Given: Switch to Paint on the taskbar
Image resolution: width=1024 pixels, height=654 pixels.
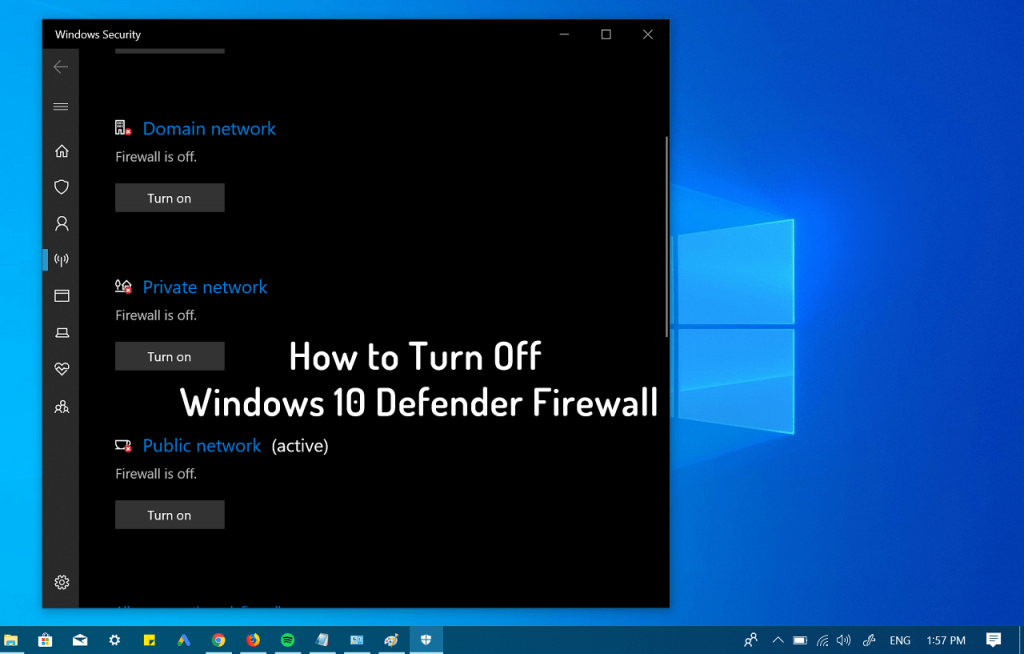Looking at the screenshot, I should [x=391, y=640].
